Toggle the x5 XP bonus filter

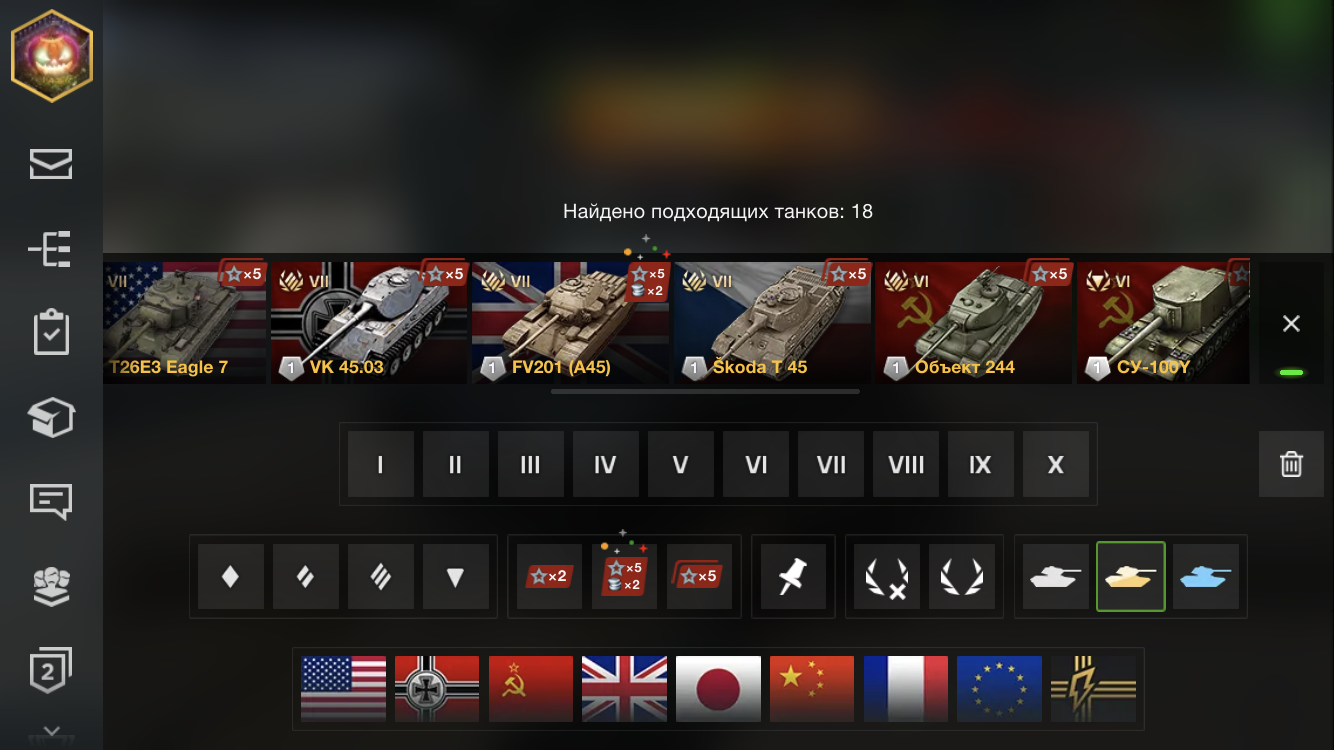699,576
